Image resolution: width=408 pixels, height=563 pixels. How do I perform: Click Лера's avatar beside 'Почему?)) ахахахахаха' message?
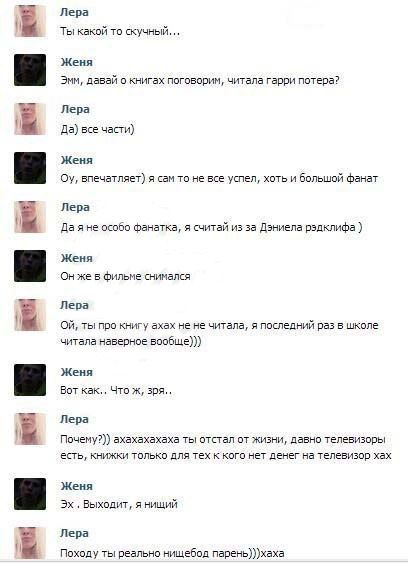30,429
